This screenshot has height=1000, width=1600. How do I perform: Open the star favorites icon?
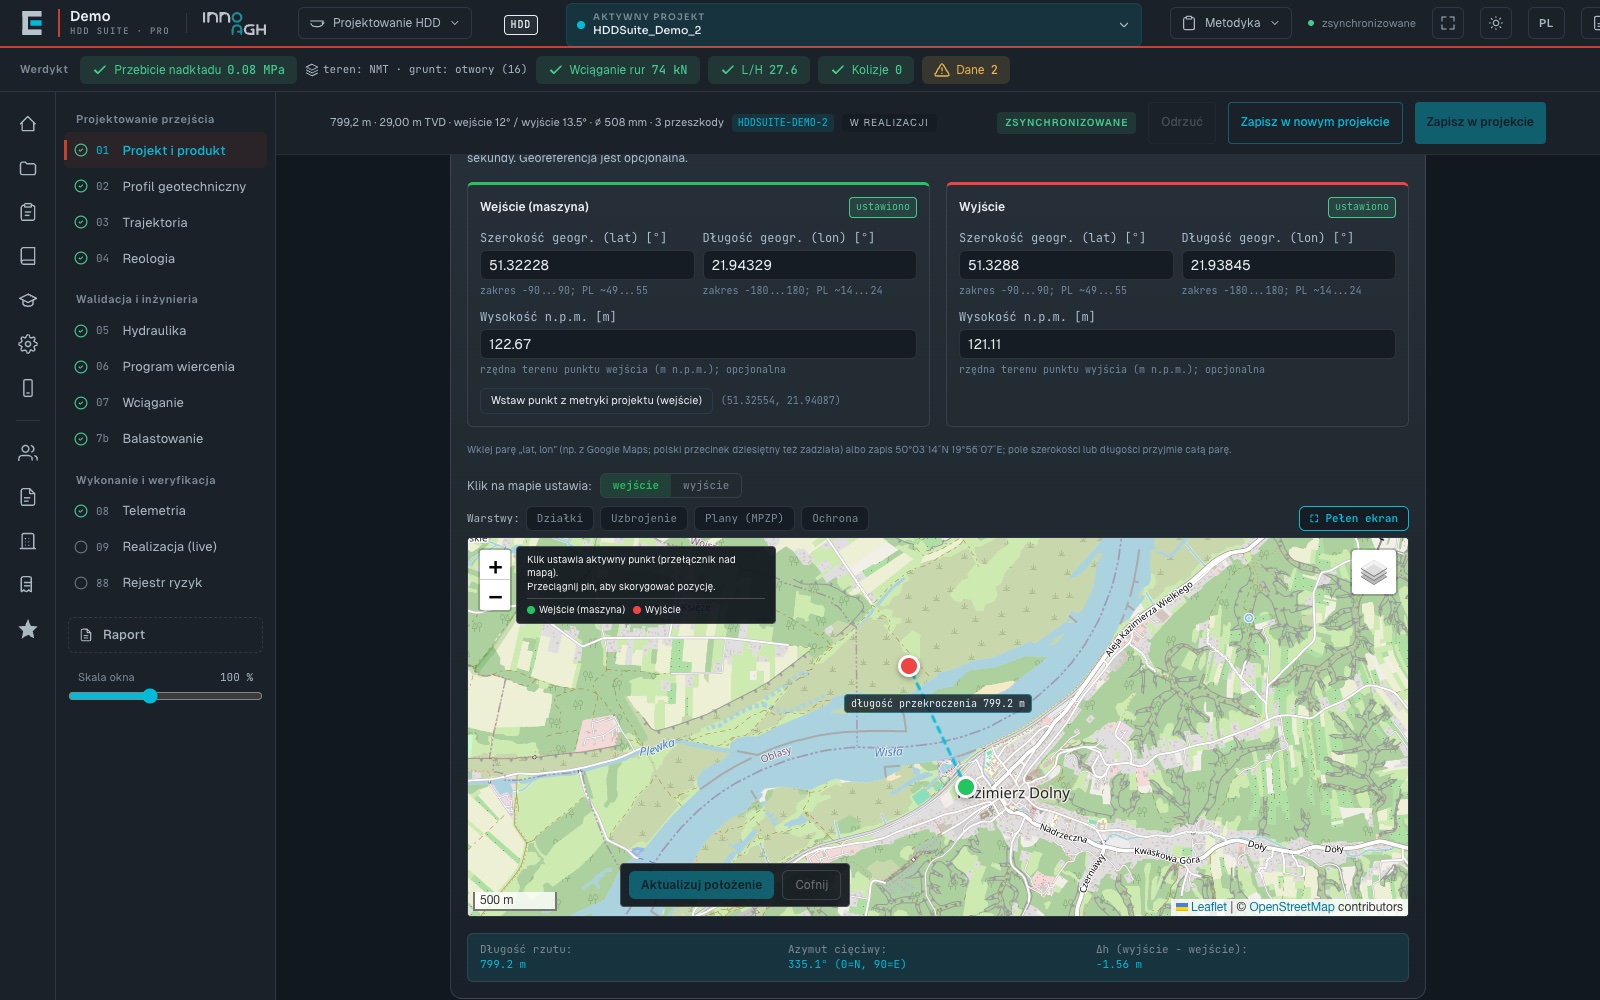[28, 629]
